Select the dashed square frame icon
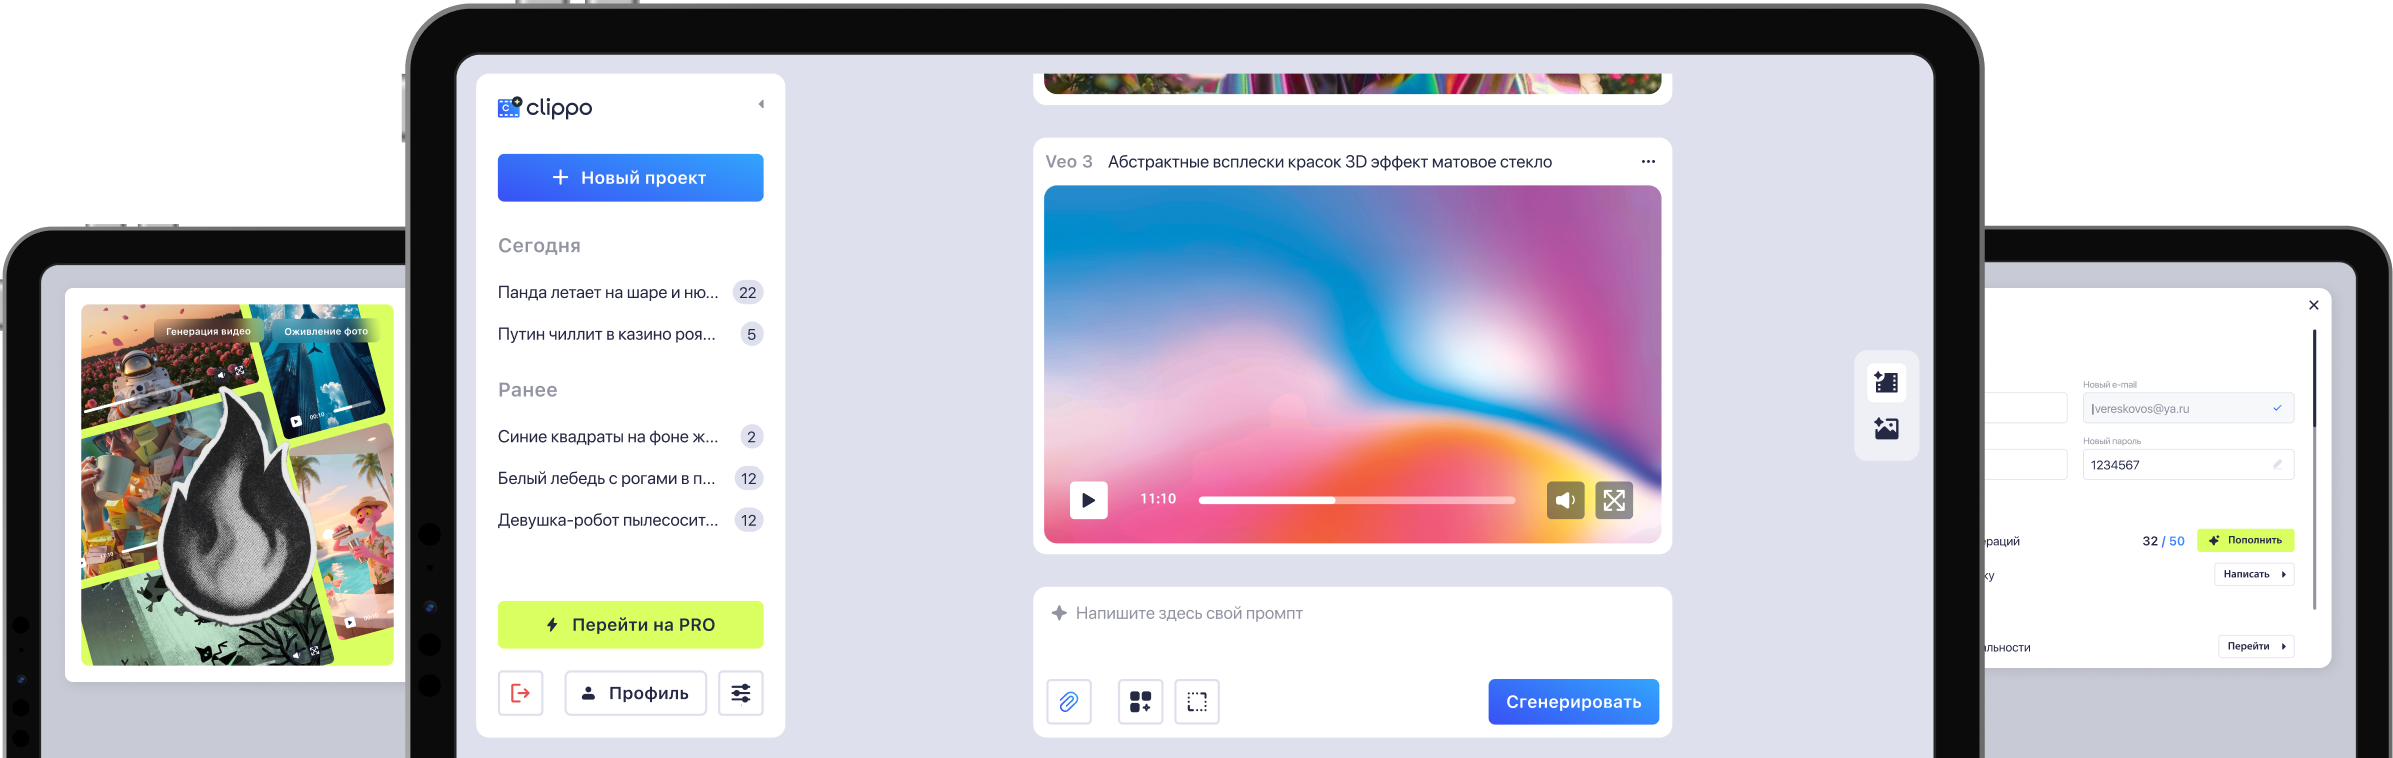Image resolution: width=2393 pixels, height=758 pixels. pyautogui.click(x=1196, y=702)
